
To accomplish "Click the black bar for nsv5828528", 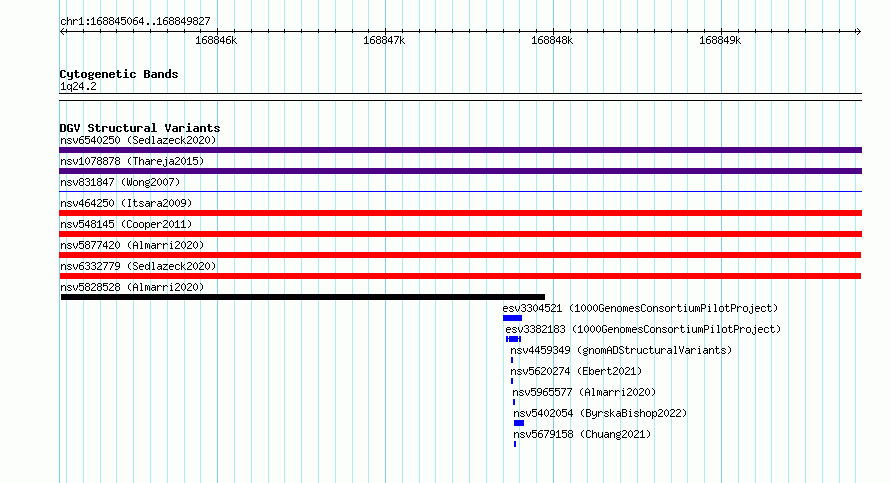I will pos(303,297).
